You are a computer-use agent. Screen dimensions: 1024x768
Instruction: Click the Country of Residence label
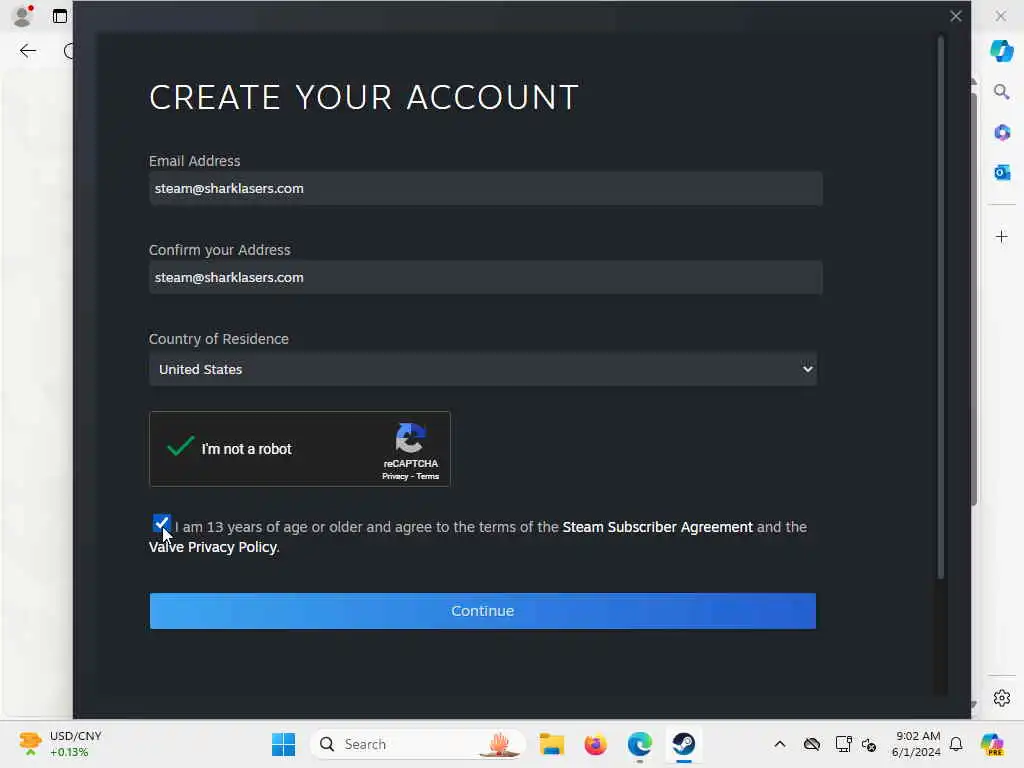click(219, 339)
